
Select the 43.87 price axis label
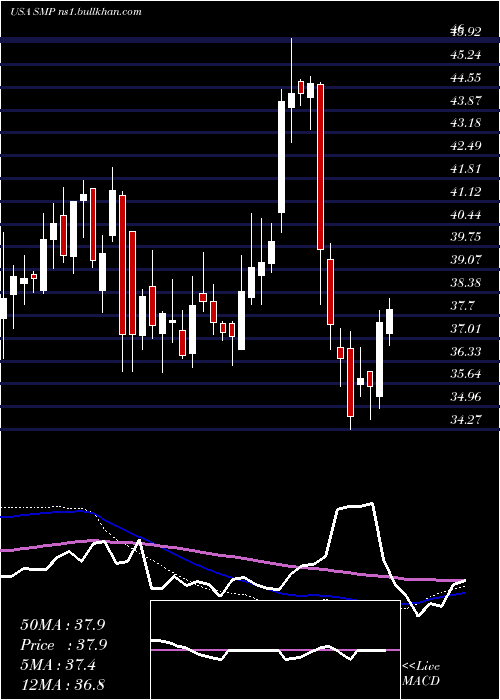(x=466, y=101)
